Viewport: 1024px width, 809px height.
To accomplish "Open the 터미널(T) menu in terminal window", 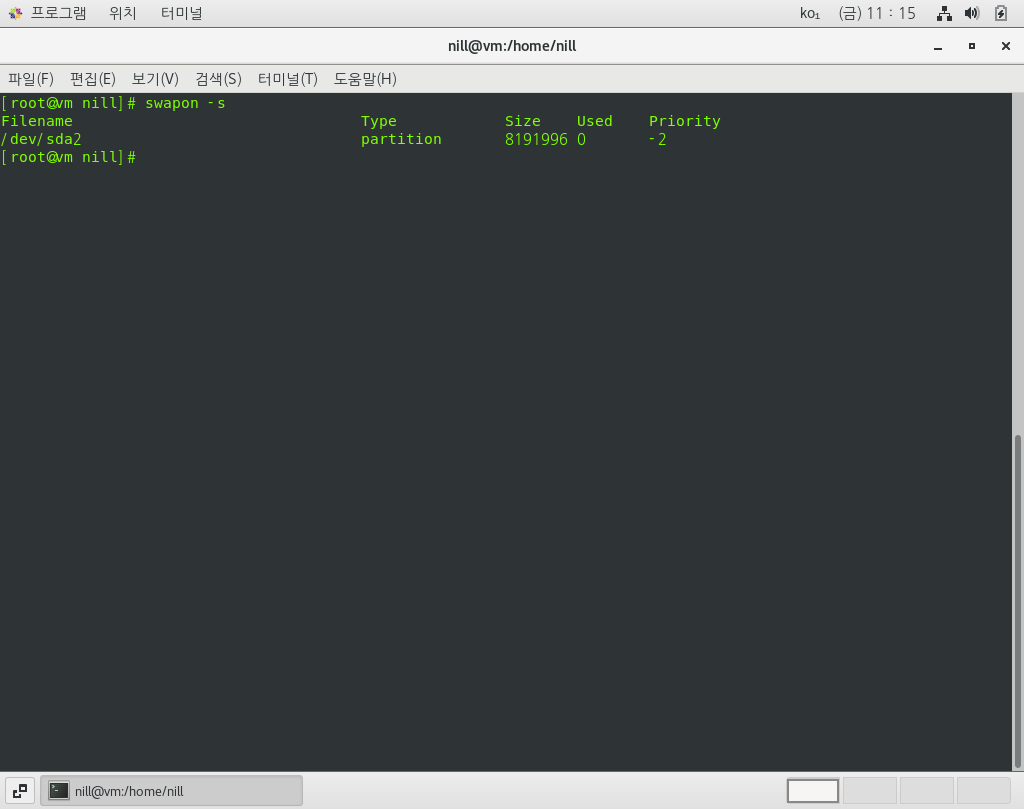I will 287,79.
